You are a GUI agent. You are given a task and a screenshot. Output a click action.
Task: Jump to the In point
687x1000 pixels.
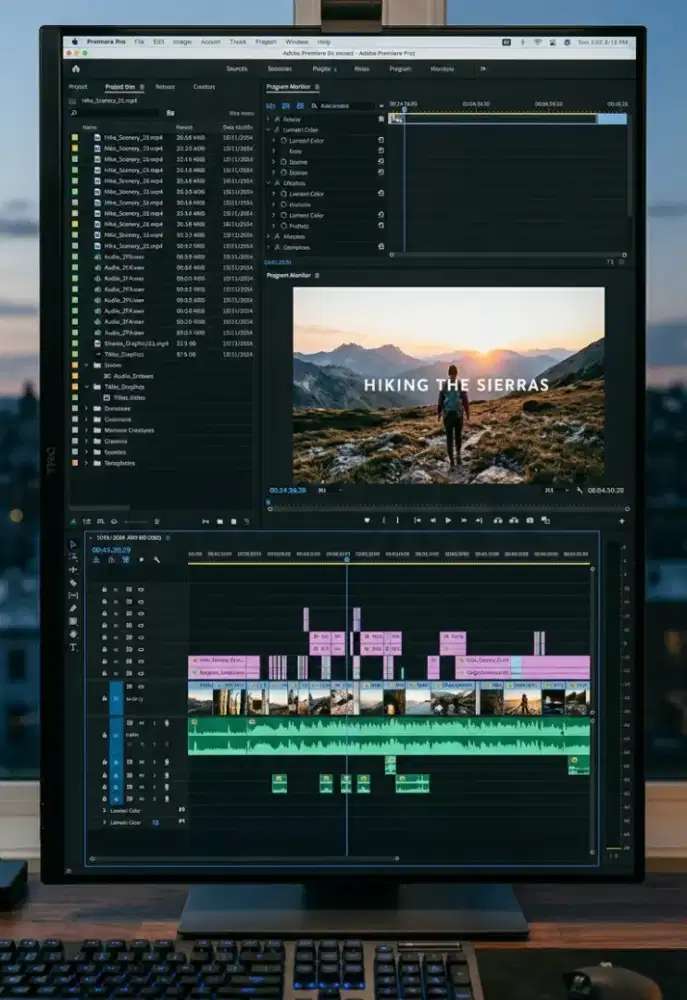click(417, 520)
